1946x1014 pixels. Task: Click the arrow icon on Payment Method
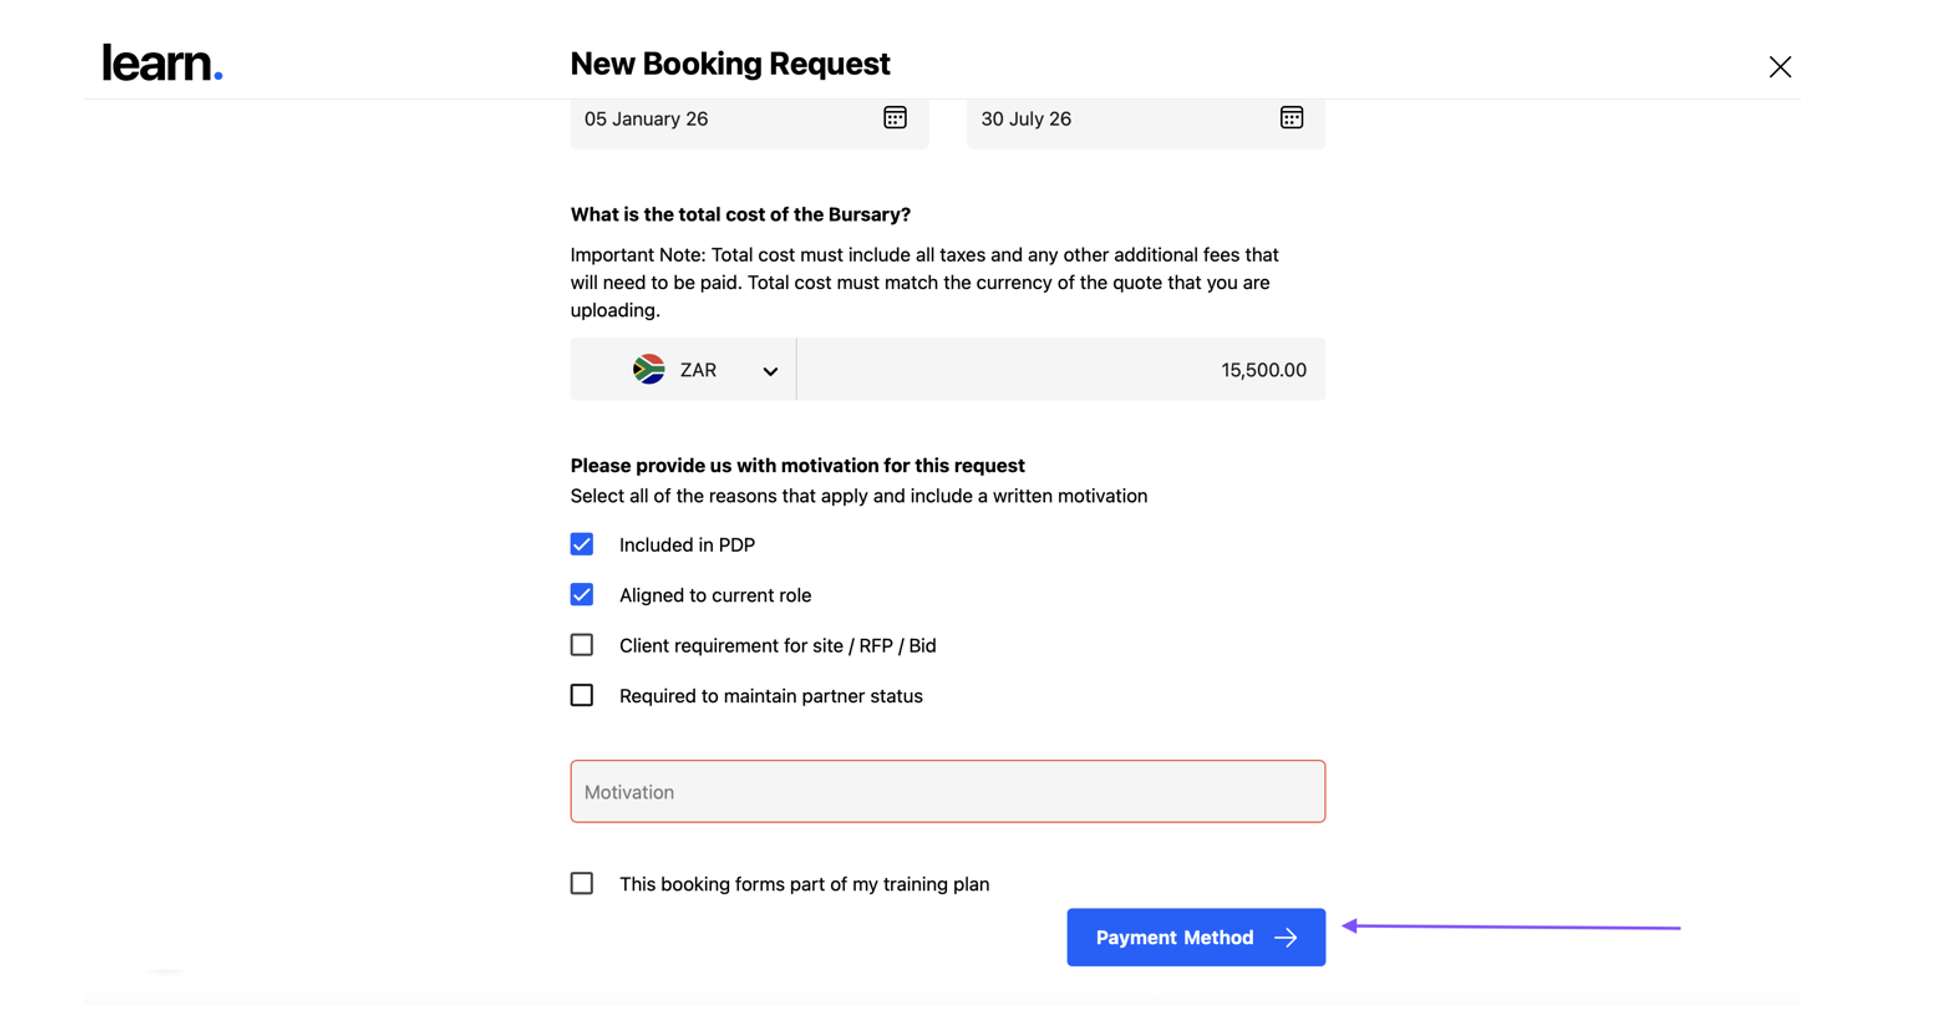point(1286,938)
